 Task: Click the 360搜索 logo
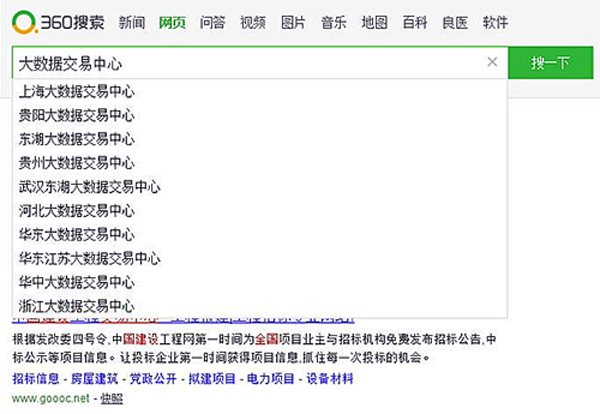[x=58, y=23]
